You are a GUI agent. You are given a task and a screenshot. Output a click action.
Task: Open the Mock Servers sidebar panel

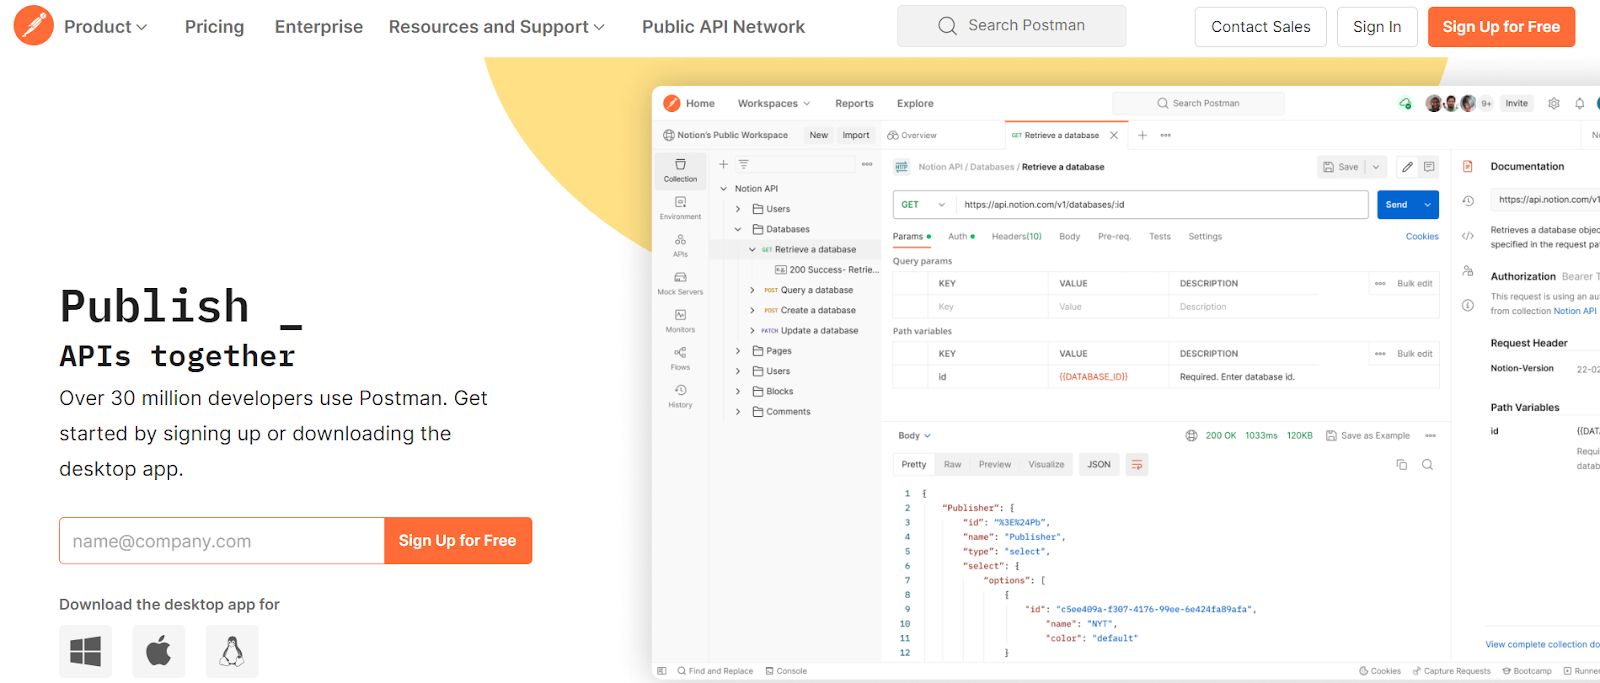pos(680,283)
